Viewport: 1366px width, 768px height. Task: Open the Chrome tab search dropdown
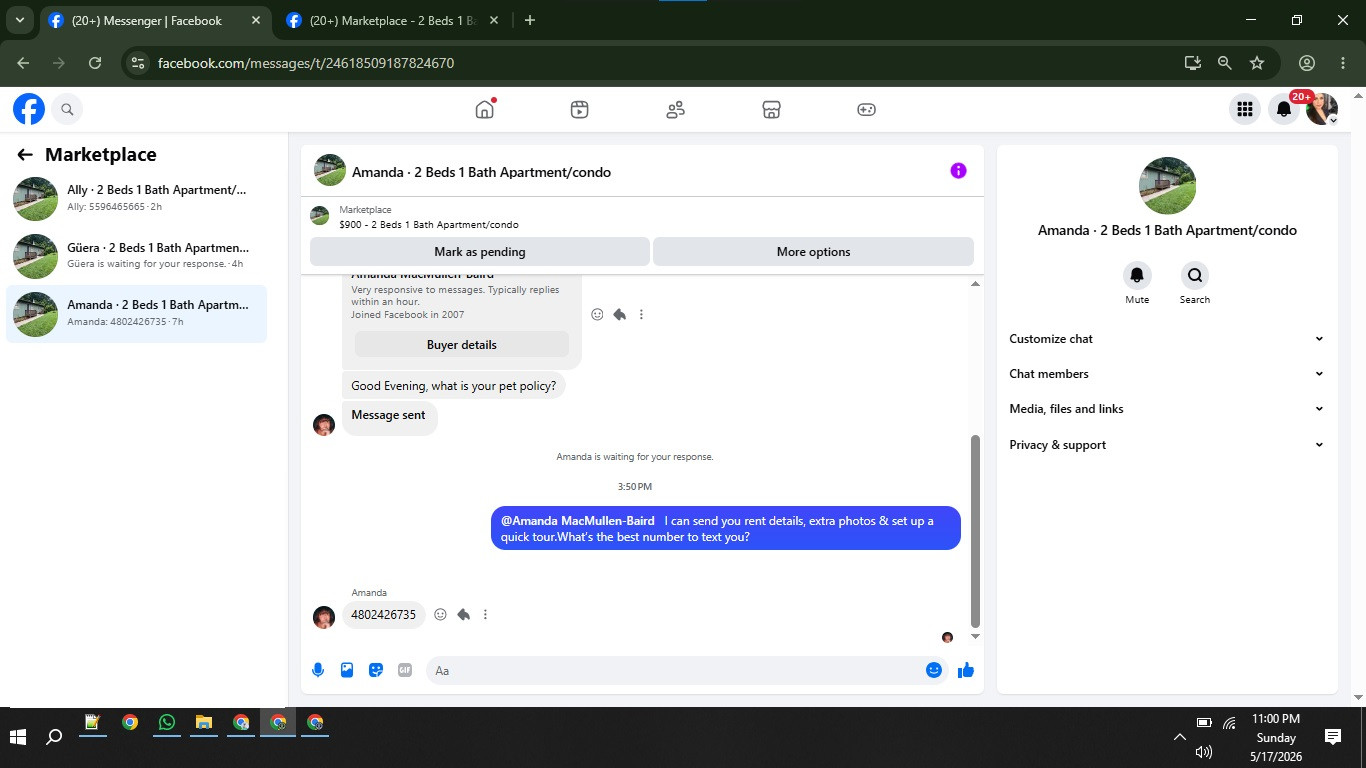20,20
